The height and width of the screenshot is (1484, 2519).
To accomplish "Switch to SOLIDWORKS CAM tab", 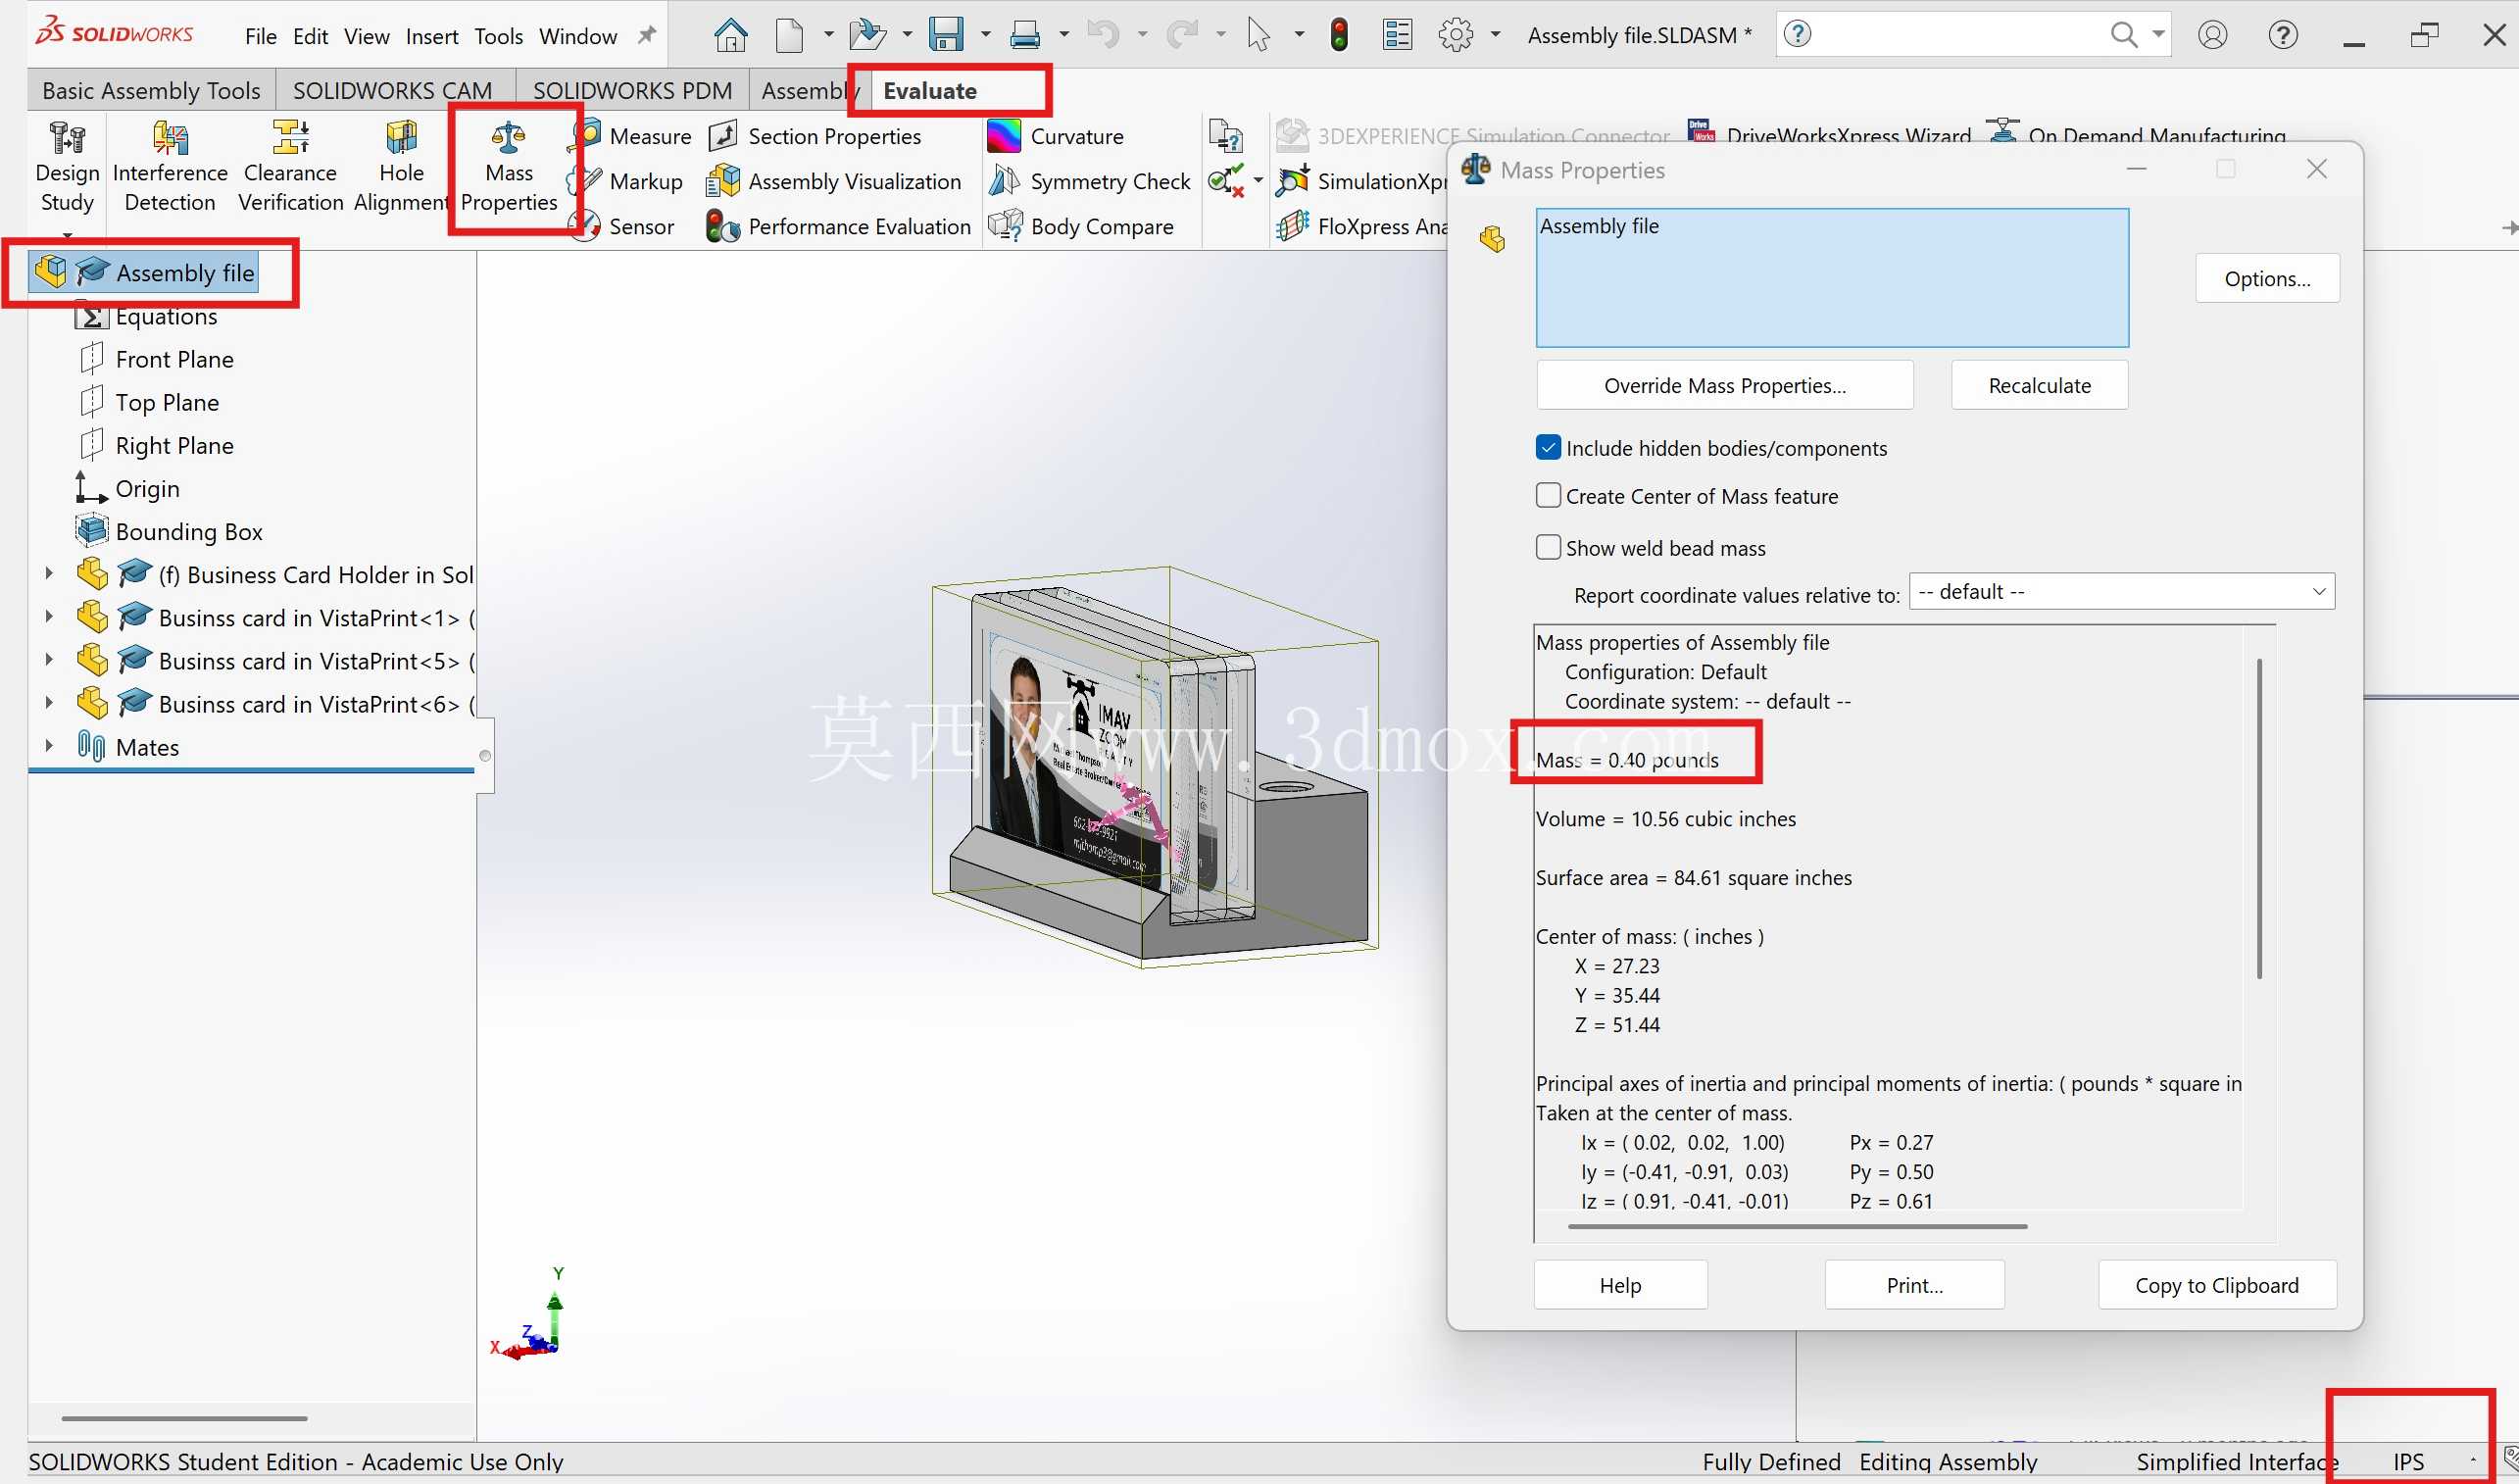I will click(x=393, y=91).
